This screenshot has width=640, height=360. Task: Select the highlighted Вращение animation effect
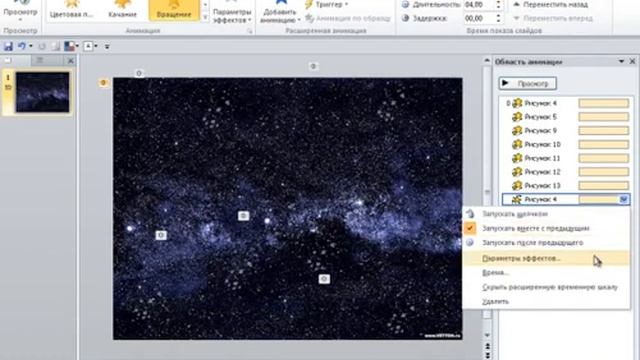174,10
